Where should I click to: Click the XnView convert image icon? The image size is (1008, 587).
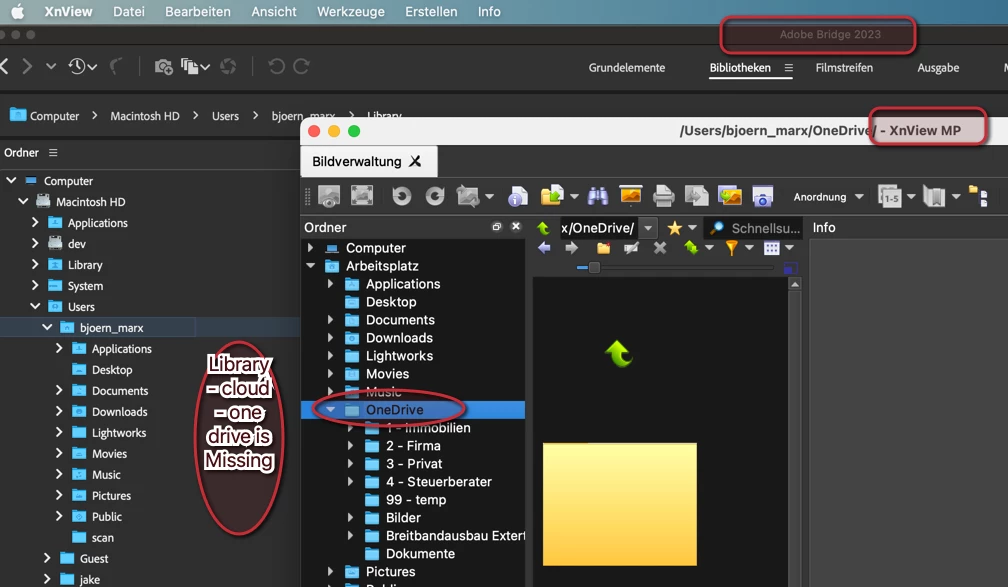[469, 196]
